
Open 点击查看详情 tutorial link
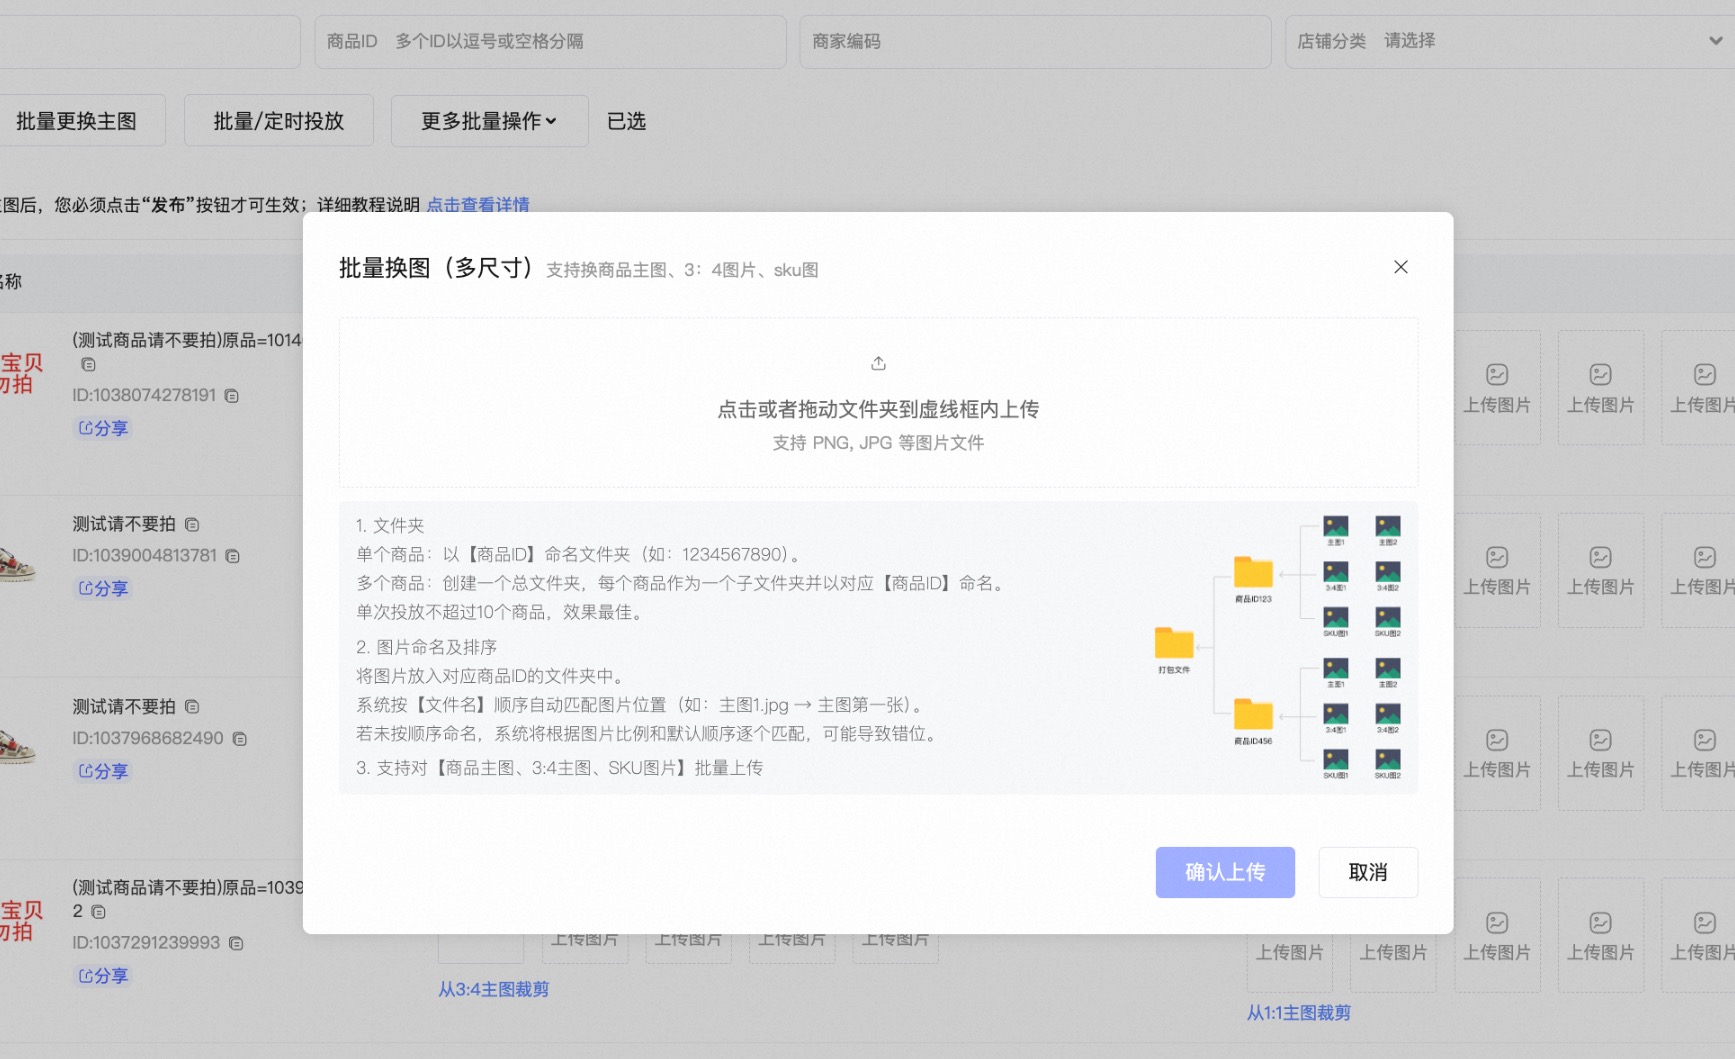478,204
